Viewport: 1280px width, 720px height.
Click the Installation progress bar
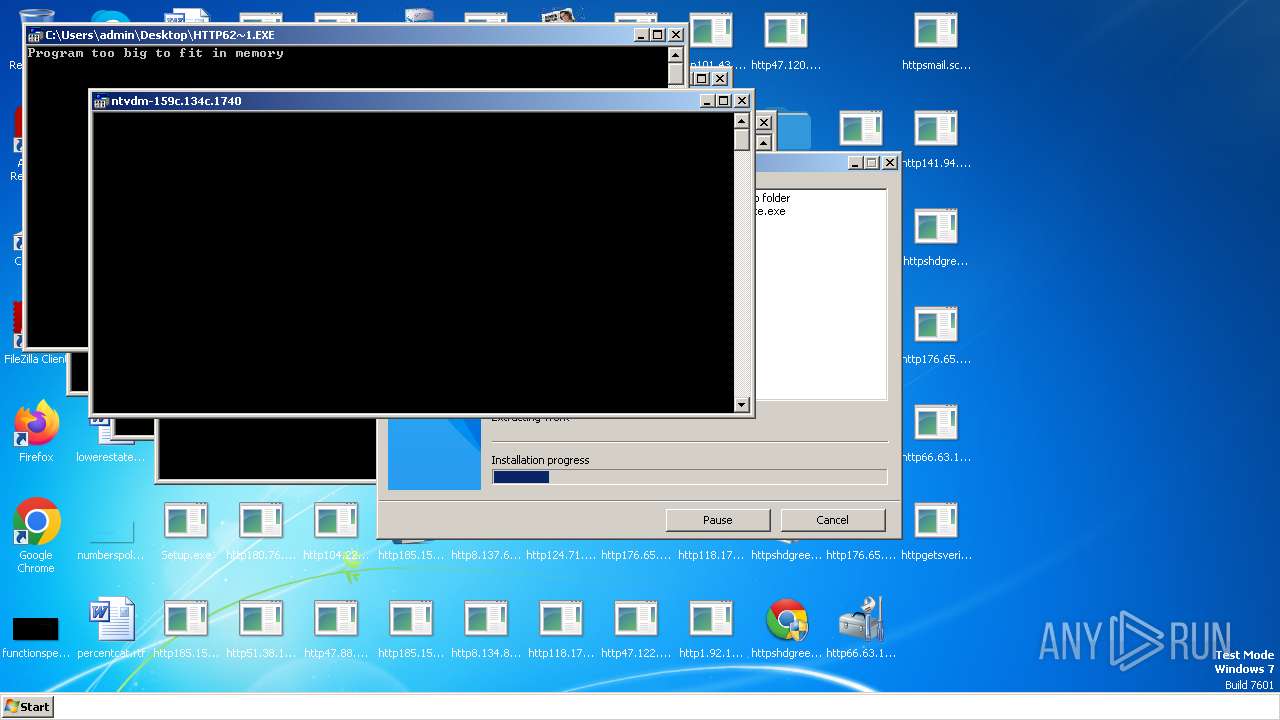tap(689, 477)
